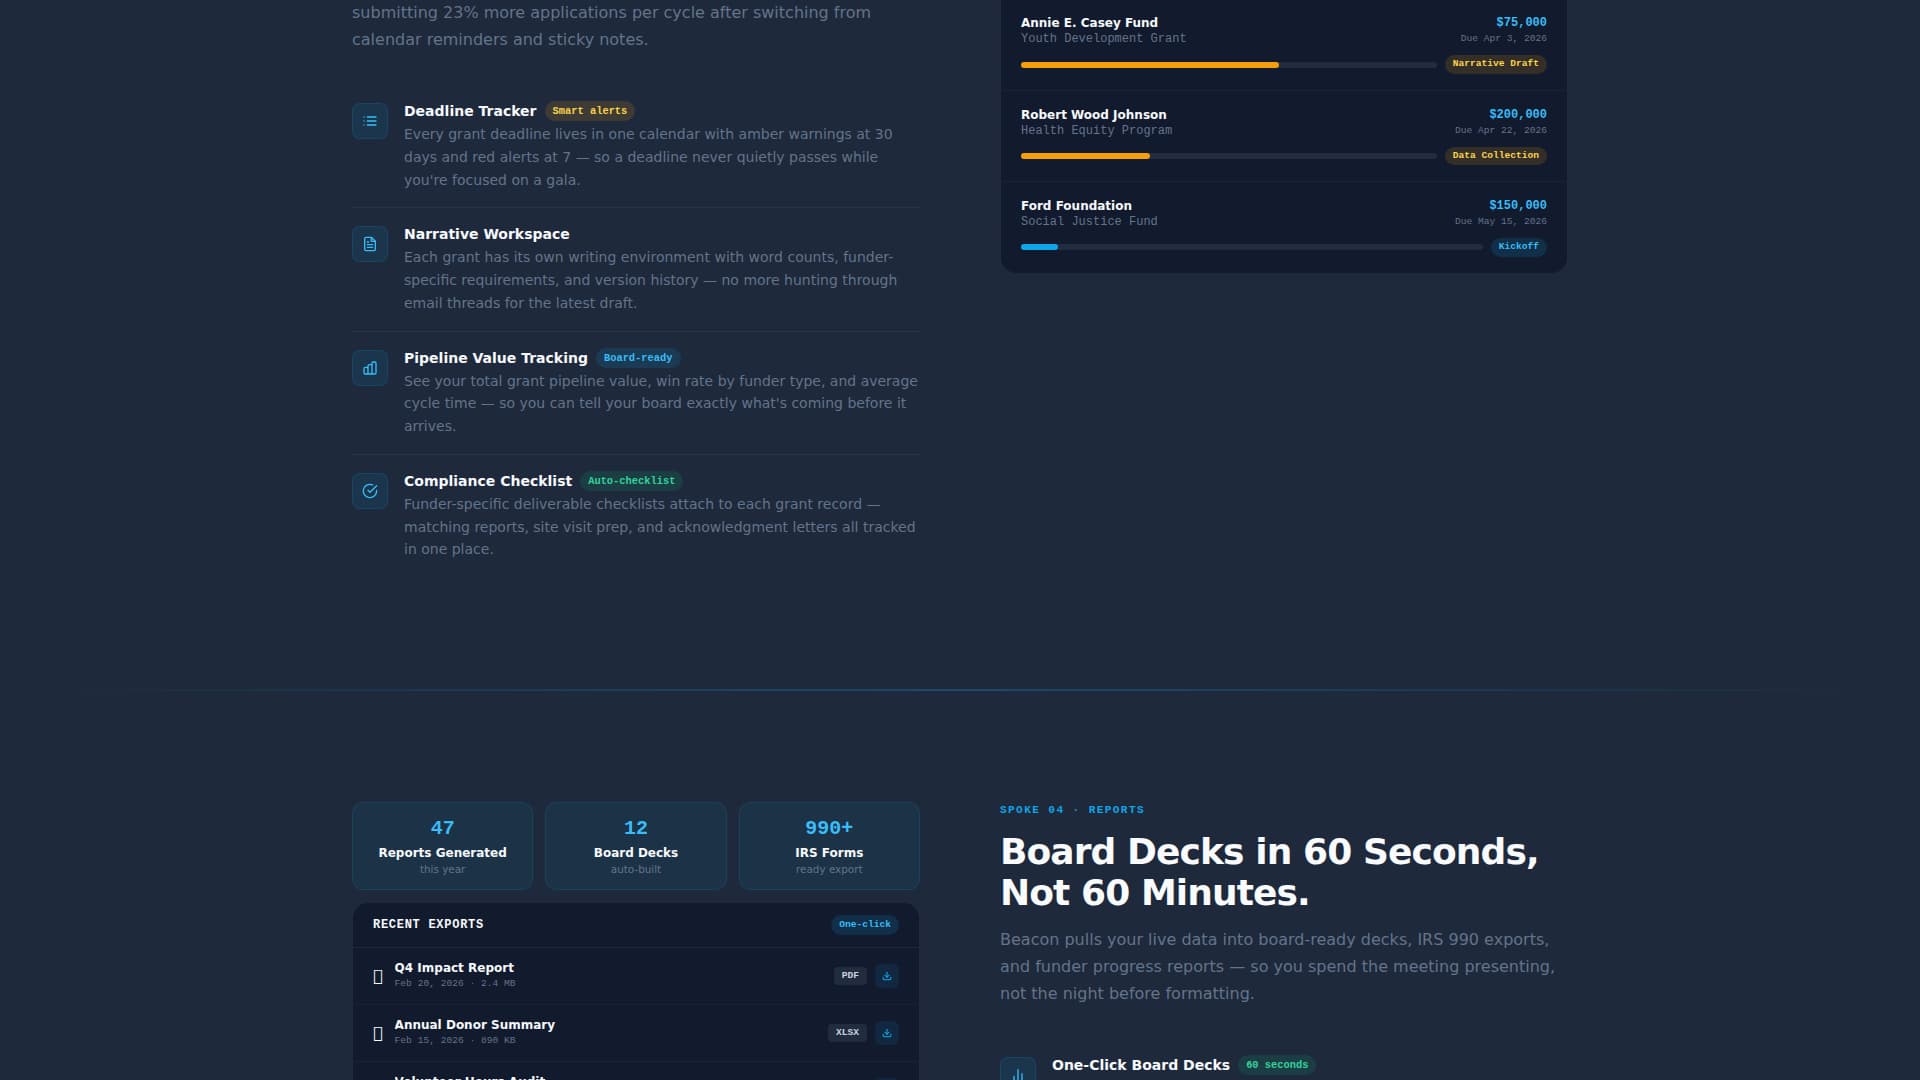
Task: Click the RECENT EXPORTS header
Action: click(x=428, y=924)
